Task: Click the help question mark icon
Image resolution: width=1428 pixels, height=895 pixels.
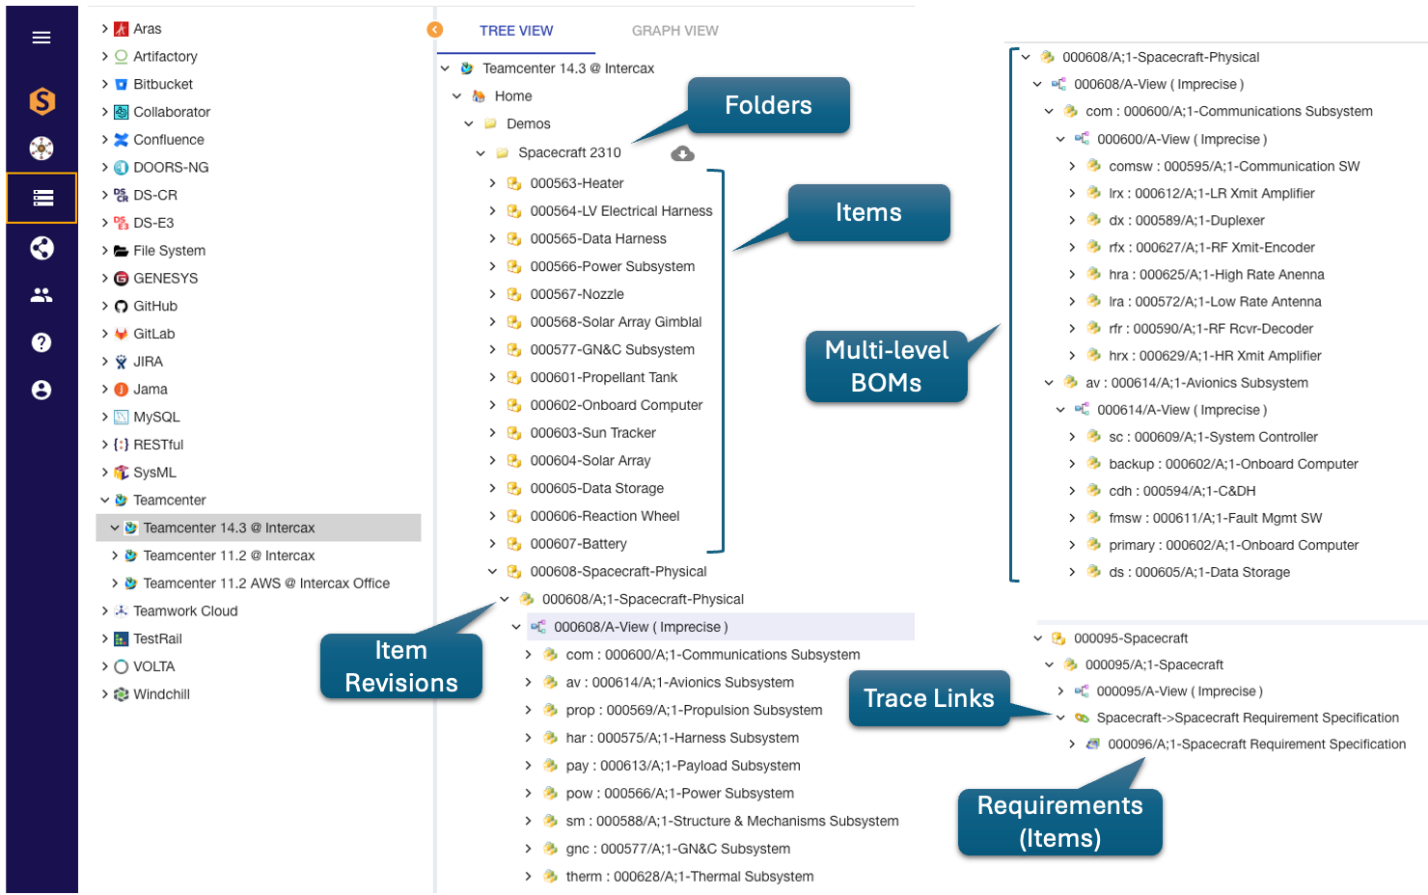Action: point(41,343)
